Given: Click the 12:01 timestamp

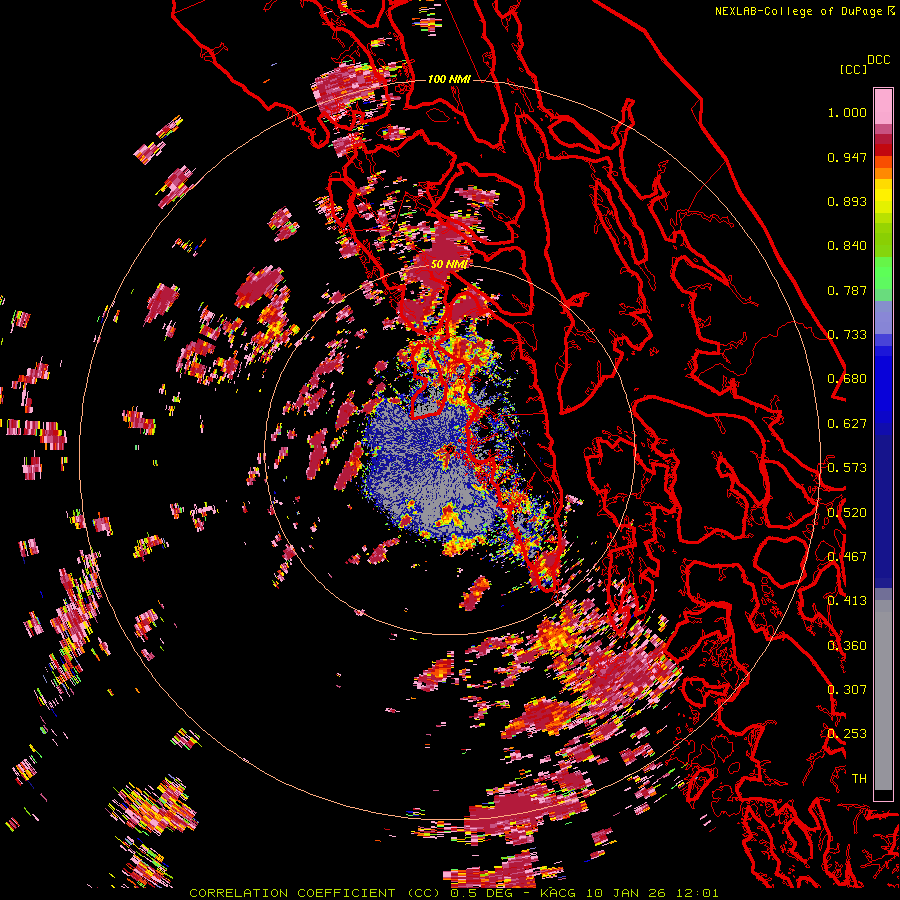Looking at the screenshot, I should point(696,893).
